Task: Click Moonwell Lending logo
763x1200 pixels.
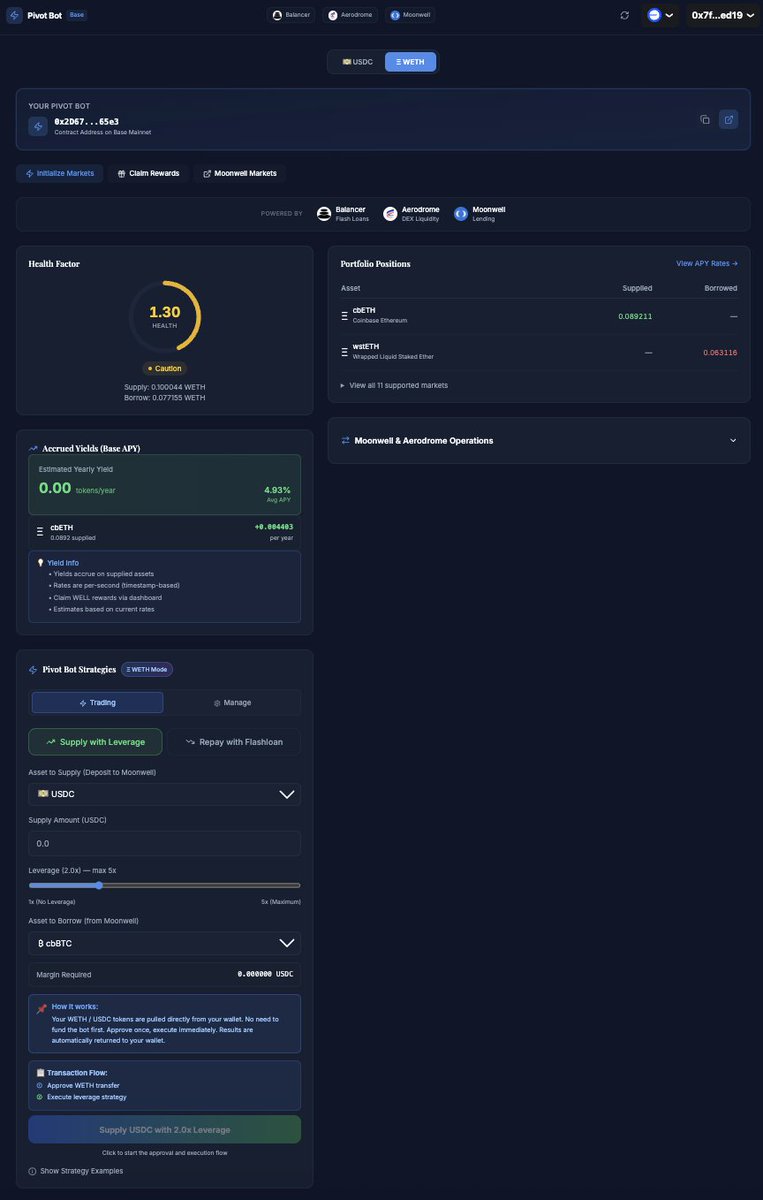Action: 461,214
